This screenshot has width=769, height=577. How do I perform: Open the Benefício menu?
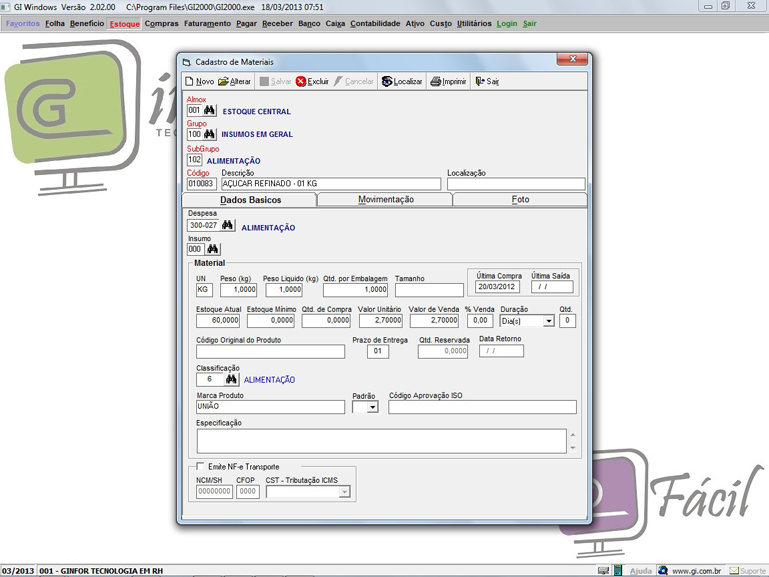pos(87,24)
